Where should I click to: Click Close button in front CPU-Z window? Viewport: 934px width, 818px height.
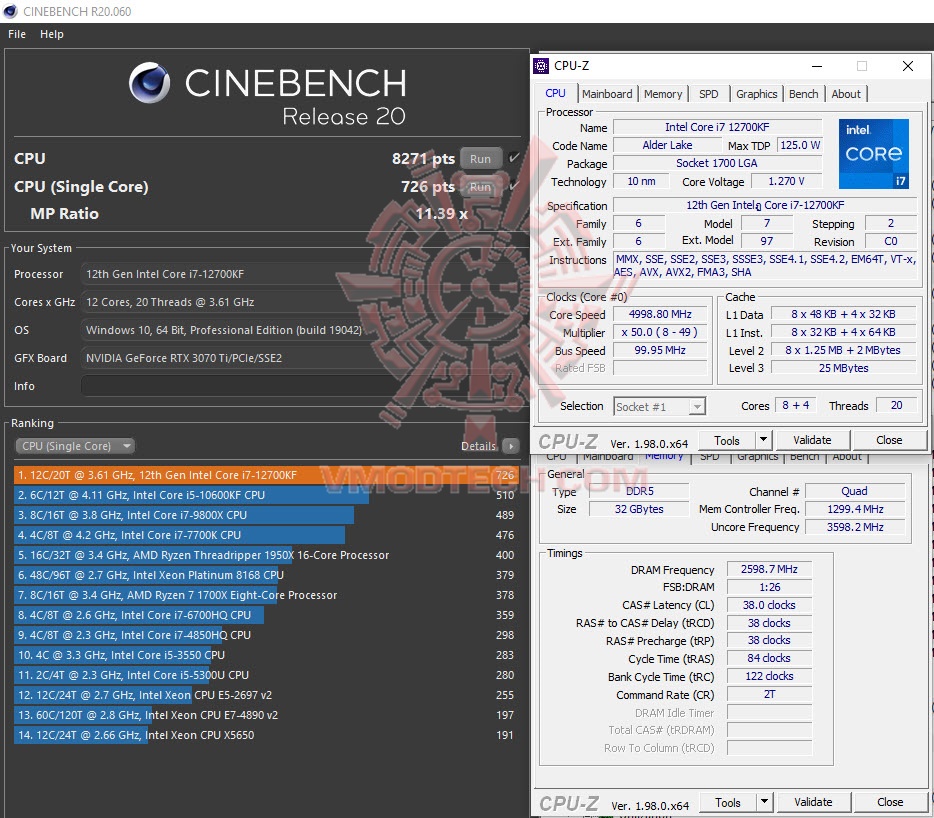point(889,440)
